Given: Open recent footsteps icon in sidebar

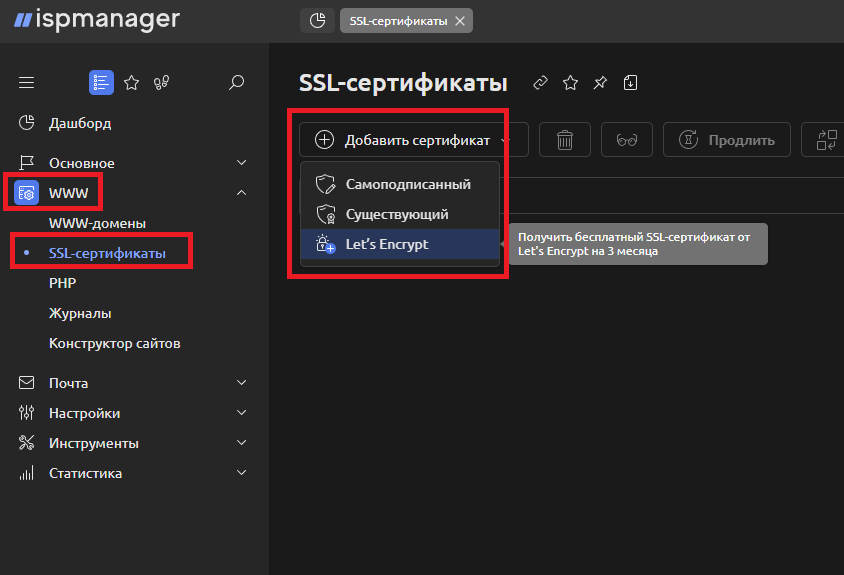Looking at the screenshot, I should [161, 82].
